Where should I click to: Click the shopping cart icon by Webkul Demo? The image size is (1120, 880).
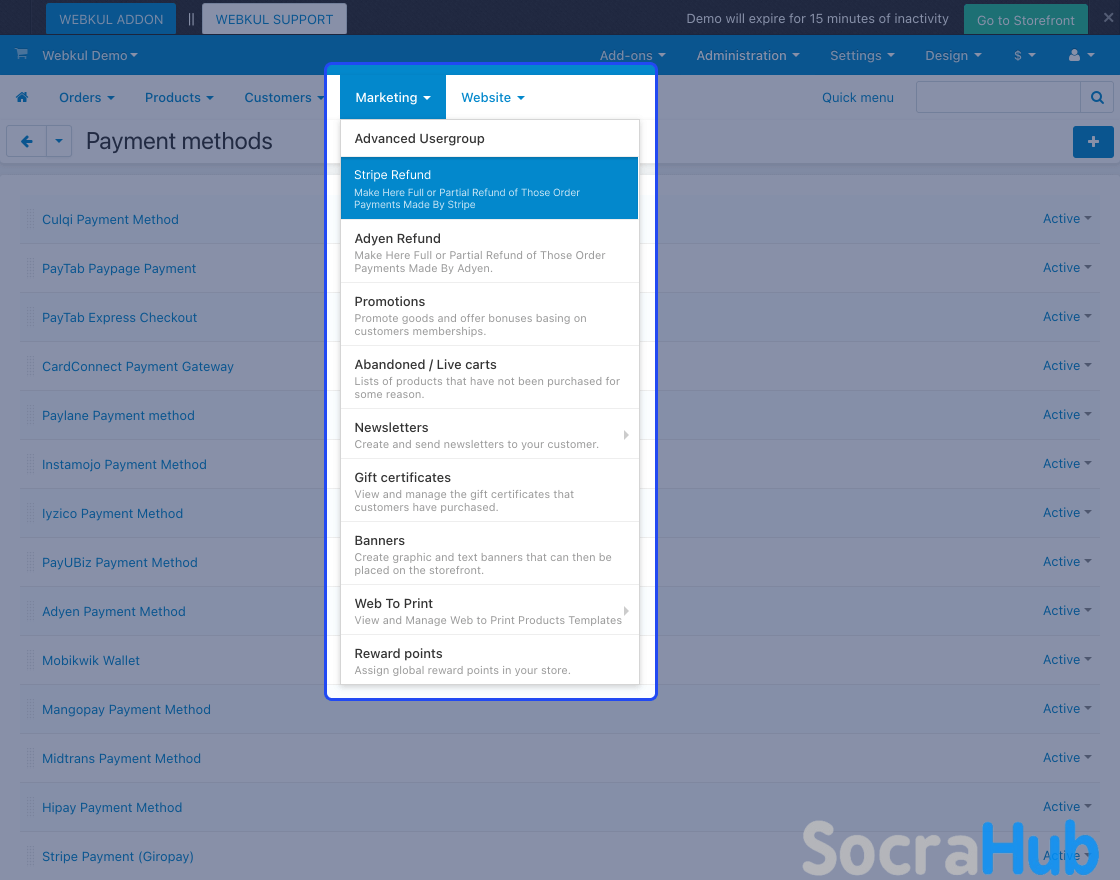click(x=21, y=54)
